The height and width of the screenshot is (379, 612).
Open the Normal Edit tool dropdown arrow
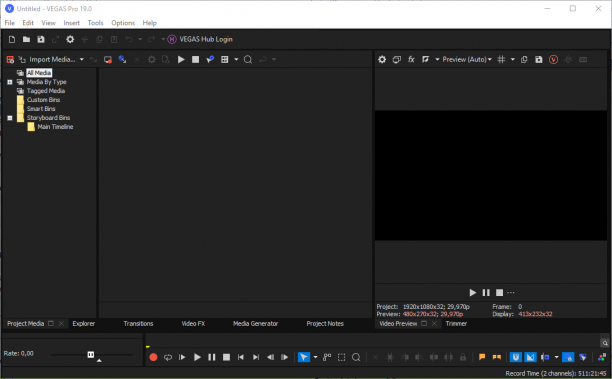[x=315, y=357]
